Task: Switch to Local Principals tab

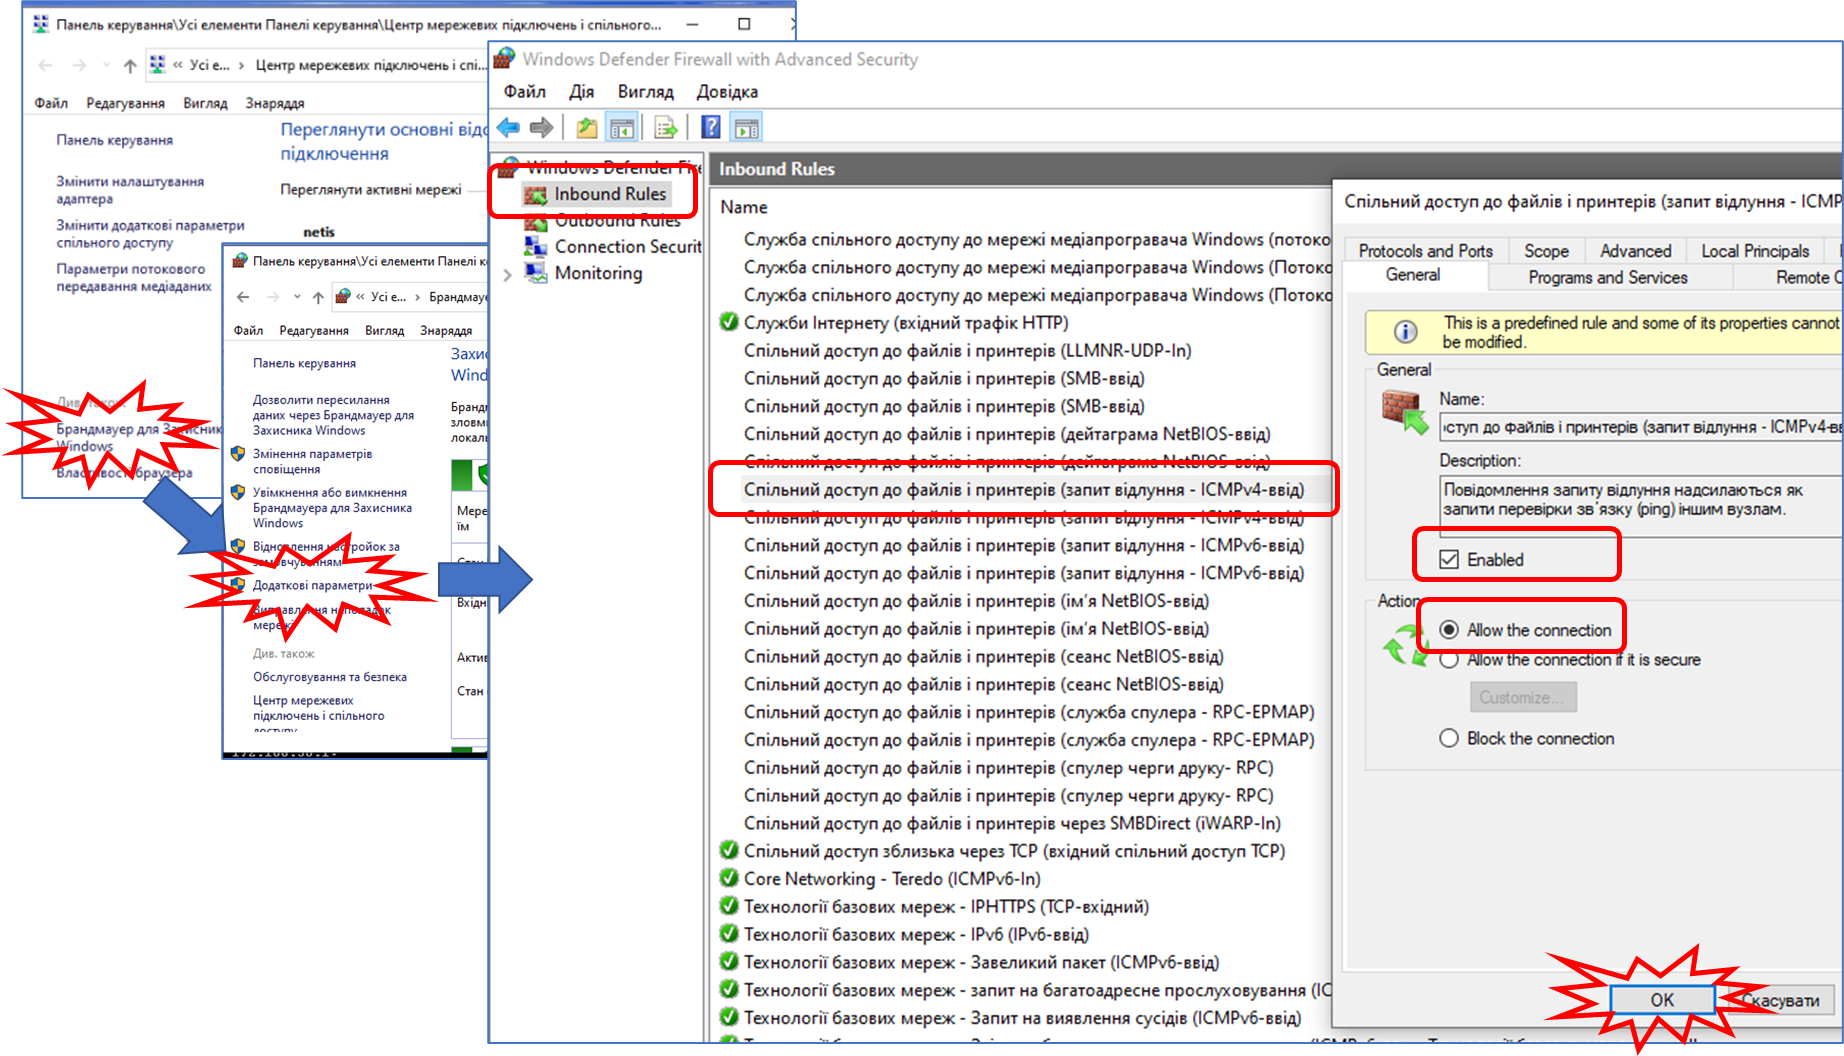Action: pyautogui.click(x=1756, y=251)
